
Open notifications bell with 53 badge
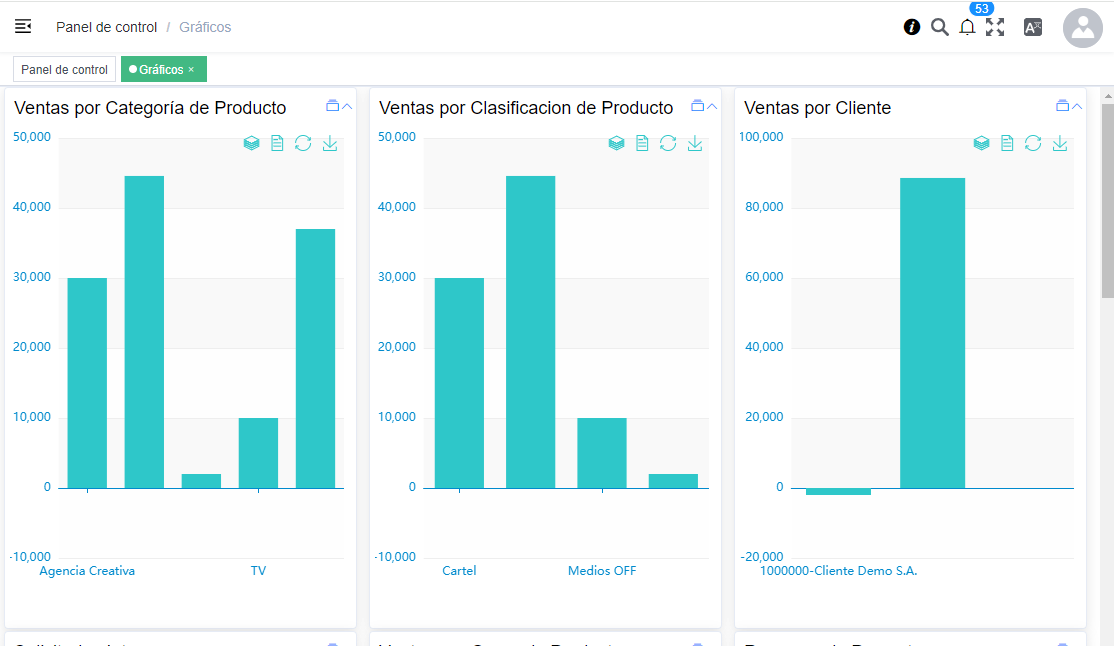click(967, 27)
